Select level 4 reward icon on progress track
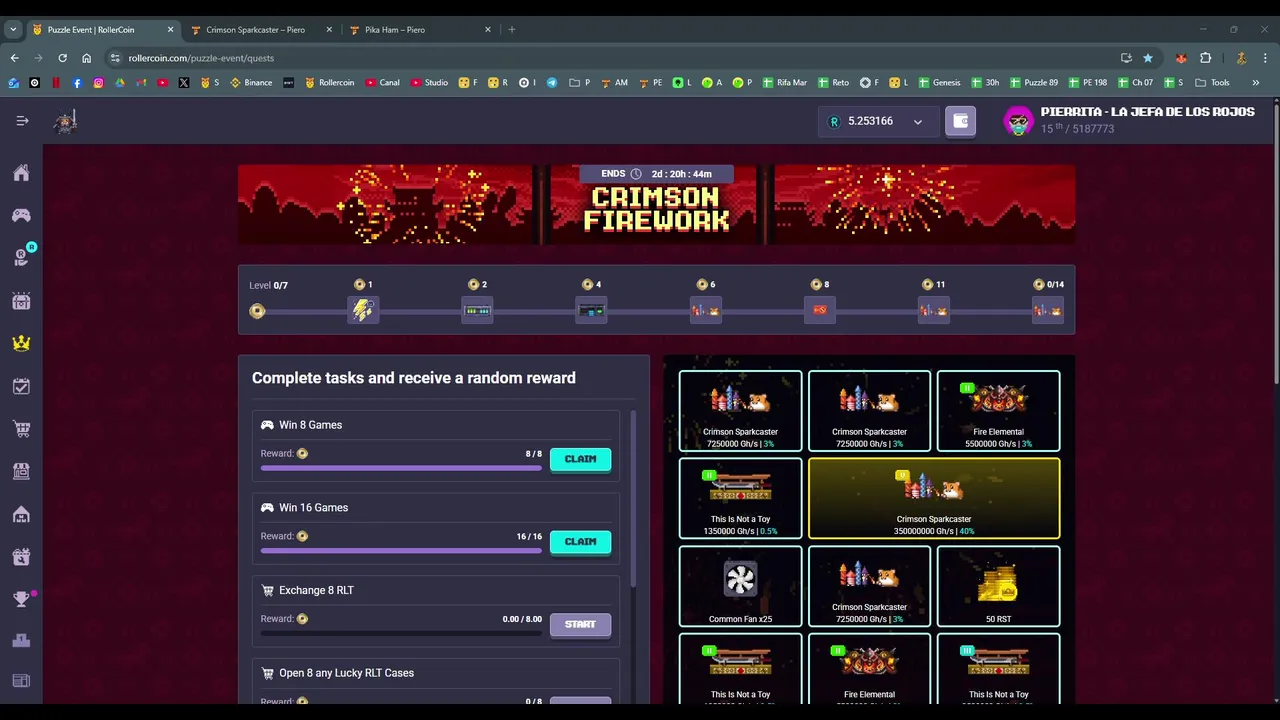The image size is (1280, 720). point(591,310)
